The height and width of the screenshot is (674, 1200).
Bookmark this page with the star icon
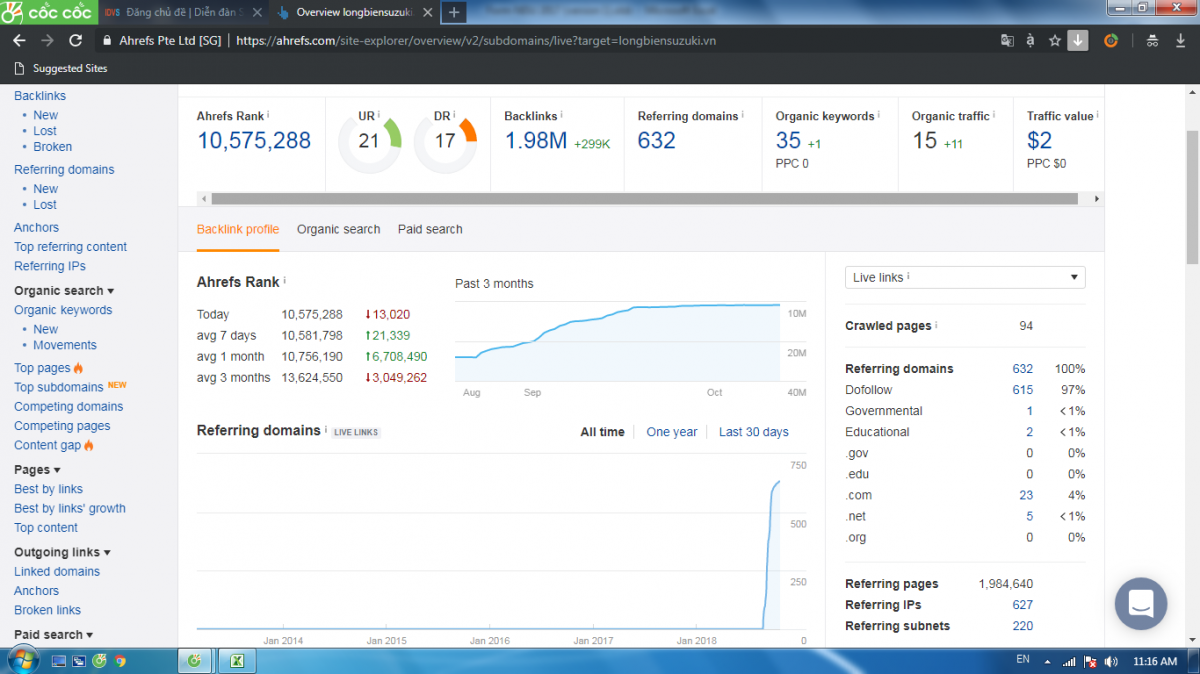1054,41
